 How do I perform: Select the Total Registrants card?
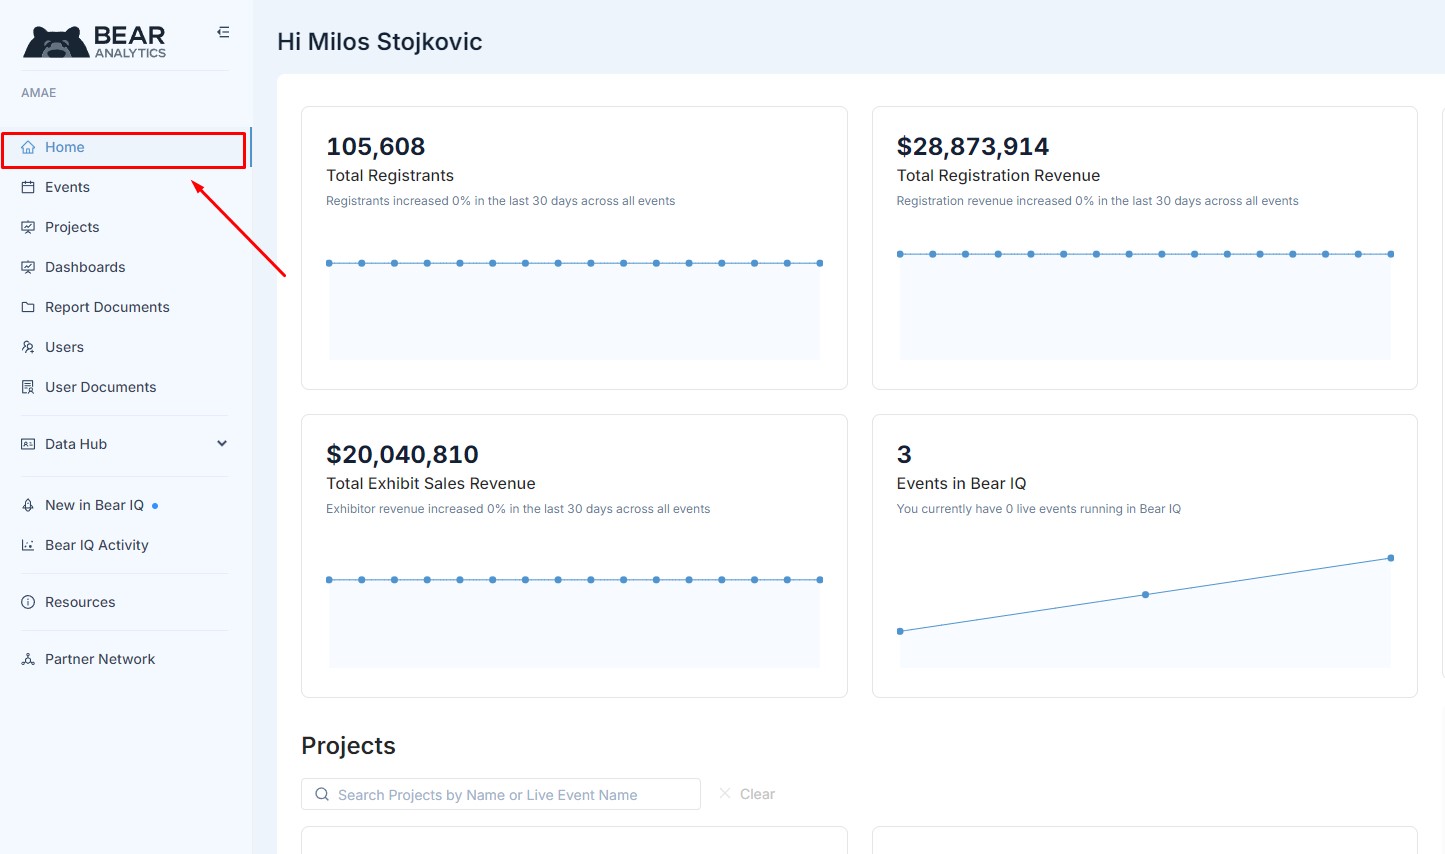(574, 247)
